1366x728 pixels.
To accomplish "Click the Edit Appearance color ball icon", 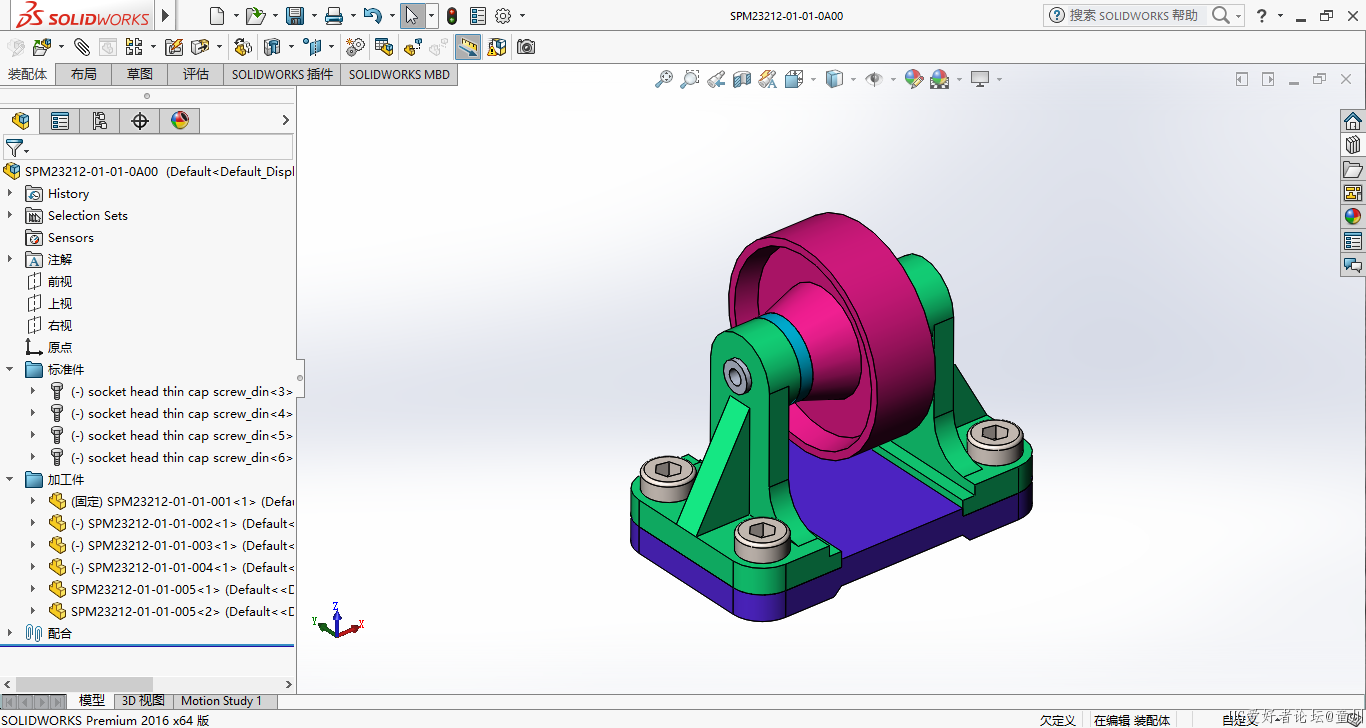I will pyautogui.click(x=913, y=79).
